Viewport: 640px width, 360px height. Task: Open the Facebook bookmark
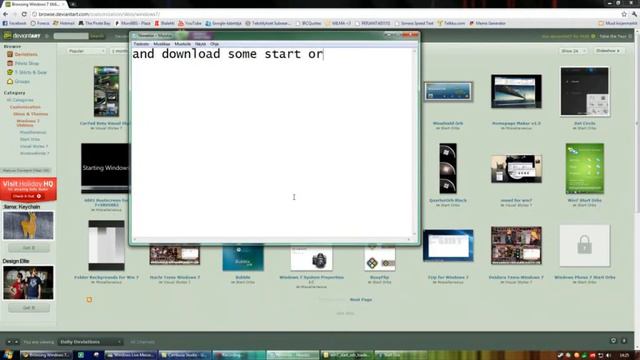tap(15, 23)
